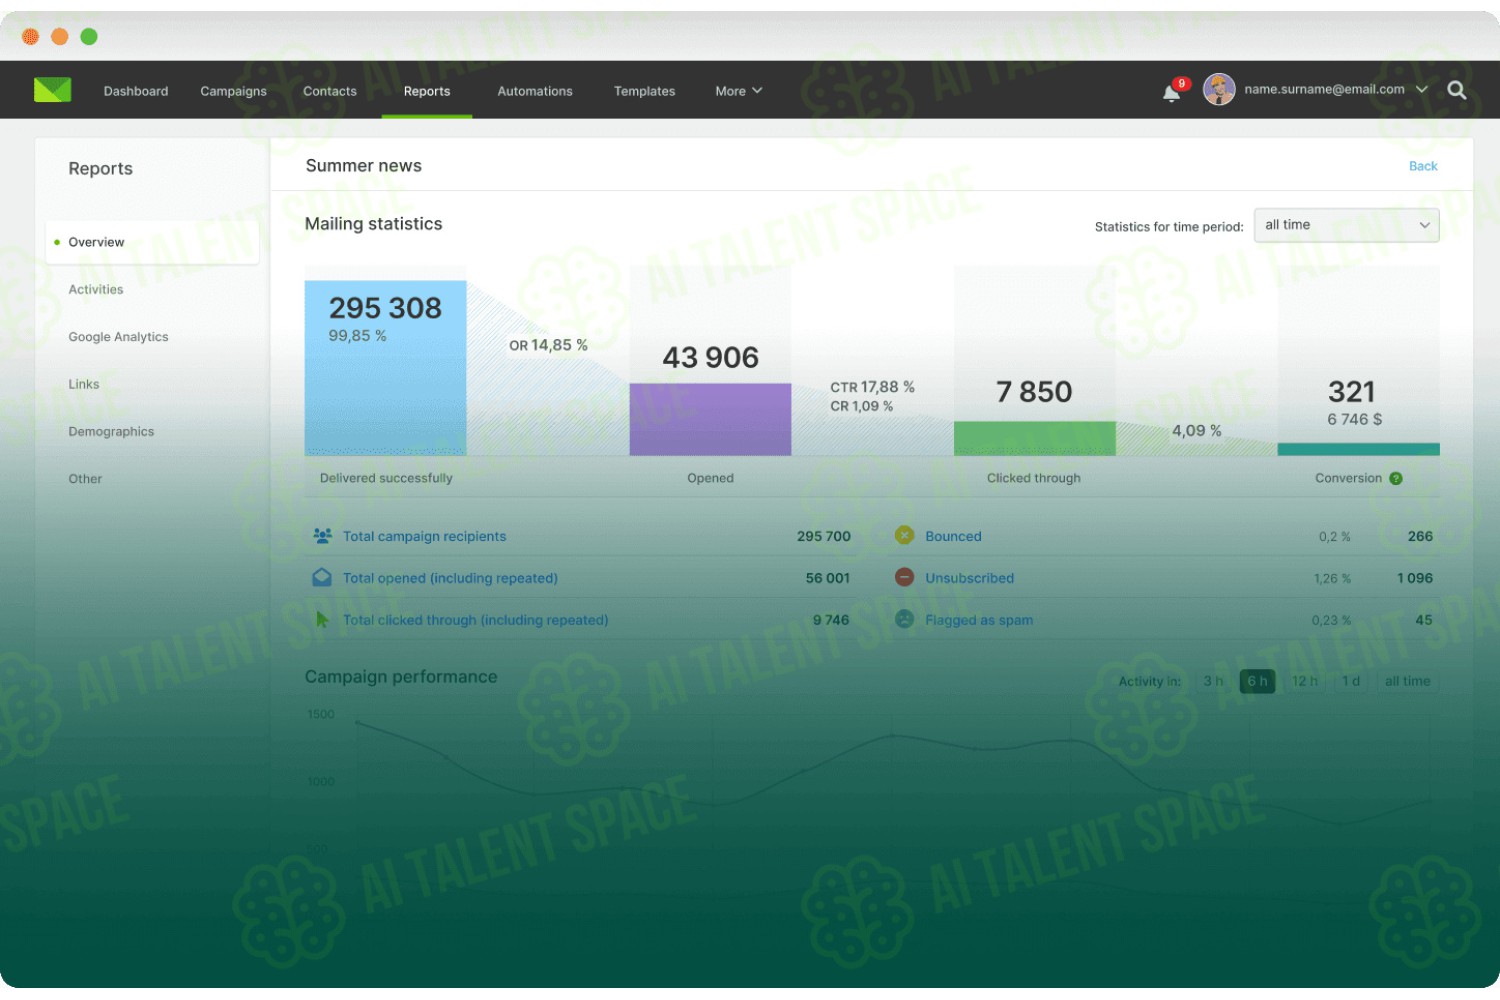Click the 1 096 unsubscribed count
Image resolution: width=1500 pixels, height=1000 pixels.
(x=1415, y=578)
